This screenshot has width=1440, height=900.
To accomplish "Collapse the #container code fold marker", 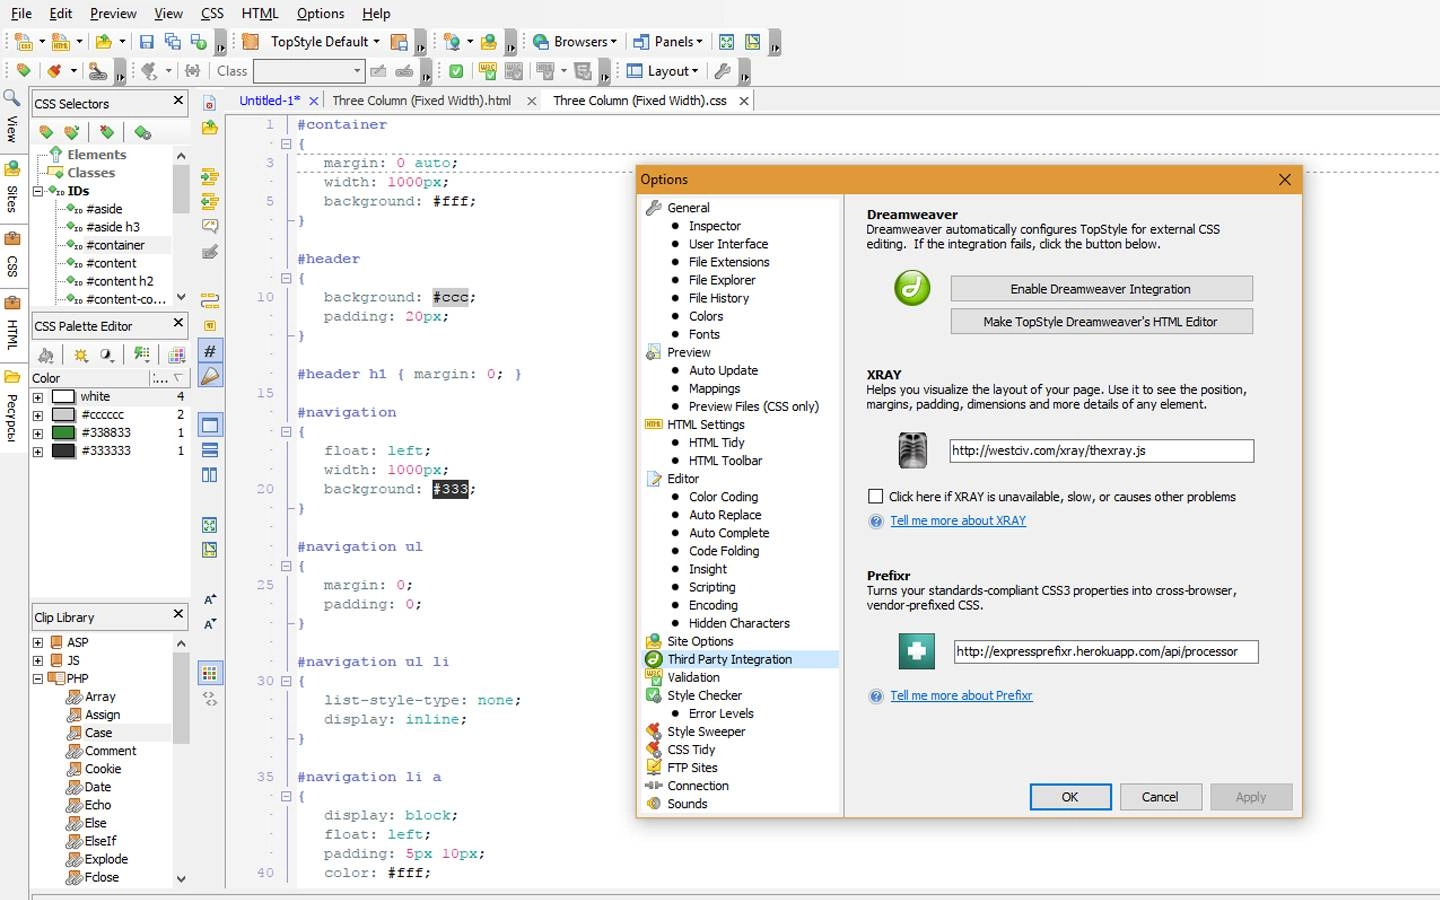I will [286, 144].
